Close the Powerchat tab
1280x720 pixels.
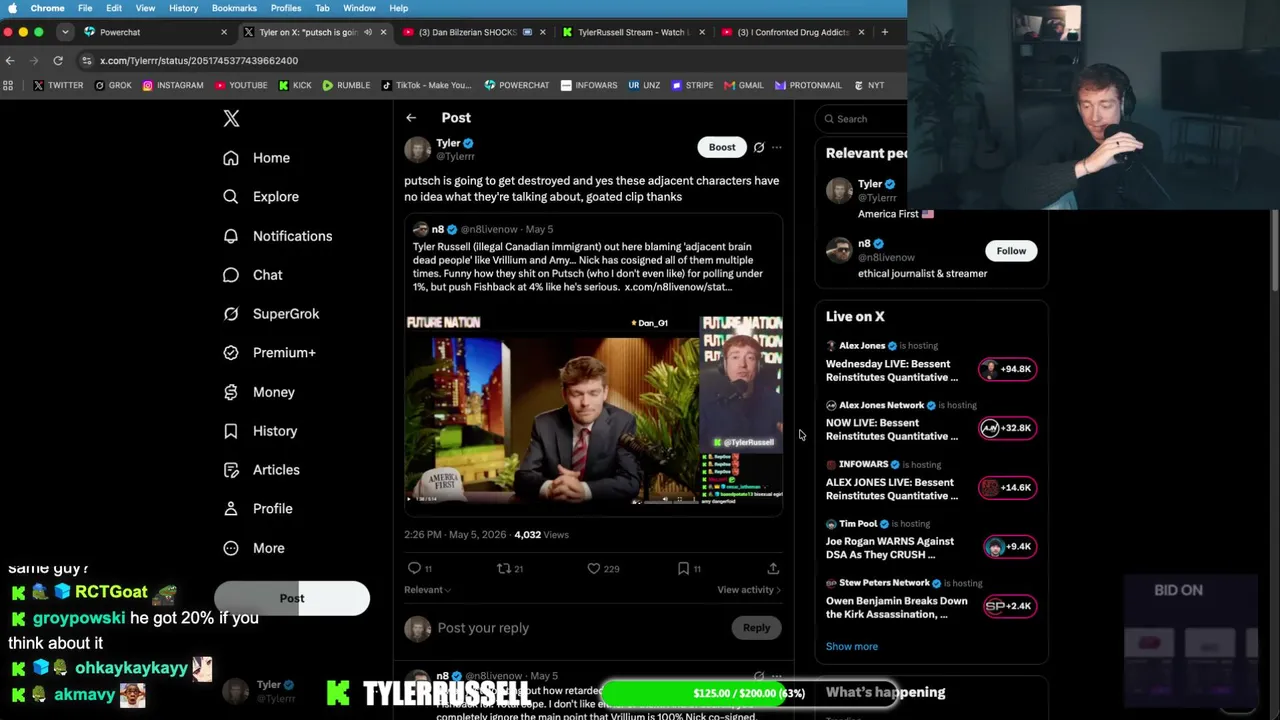tap(224, 32)
